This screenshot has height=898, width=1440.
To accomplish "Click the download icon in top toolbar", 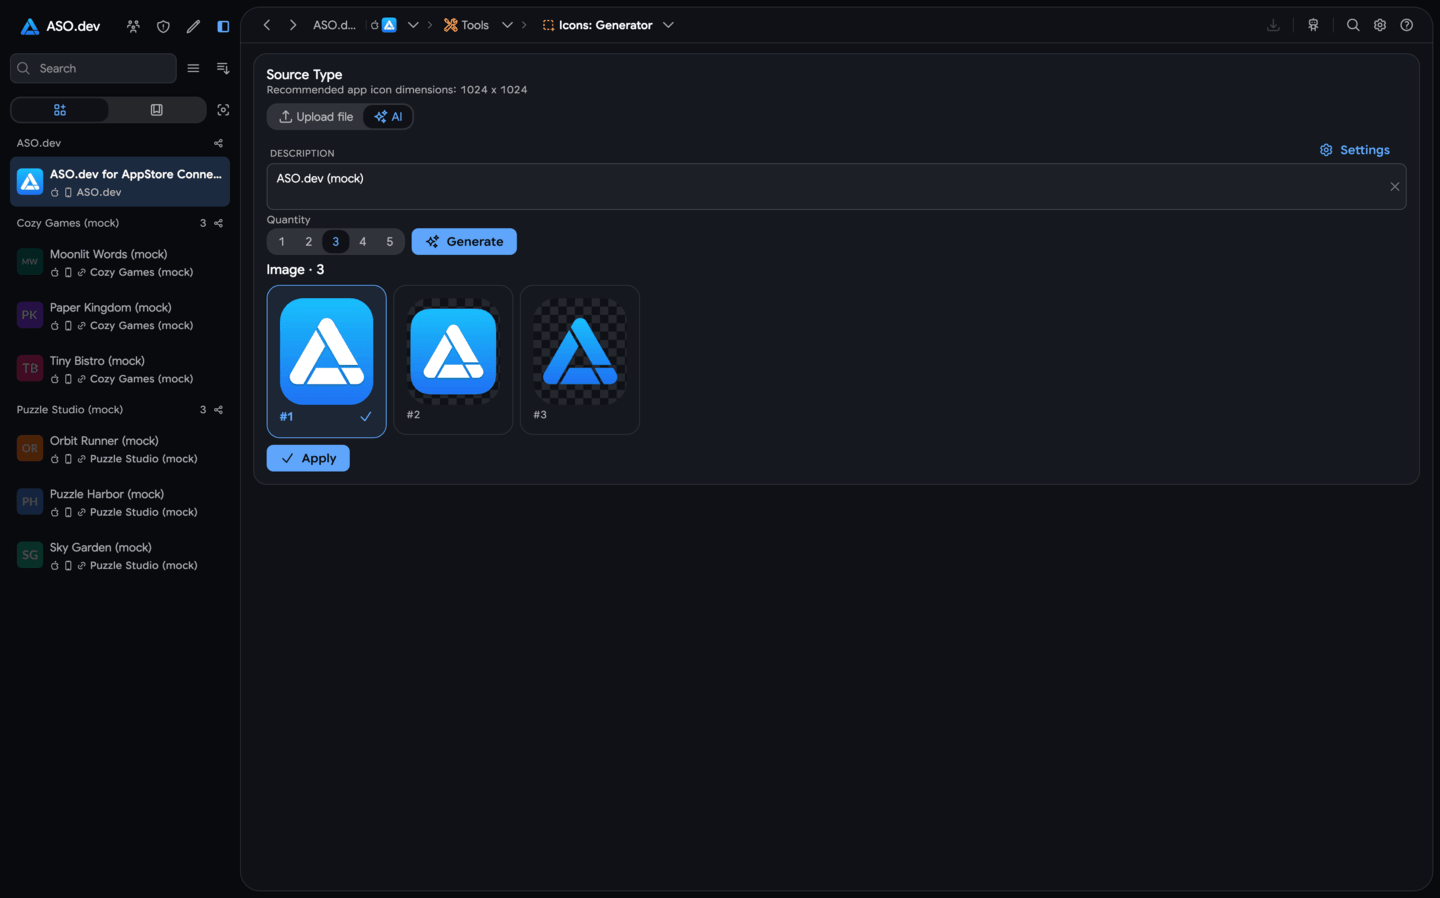I will pos(1273,25).
